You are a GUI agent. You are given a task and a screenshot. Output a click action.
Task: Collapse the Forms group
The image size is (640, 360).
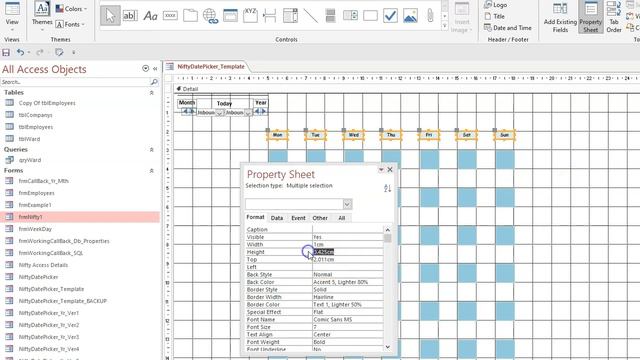pos(151,171)
